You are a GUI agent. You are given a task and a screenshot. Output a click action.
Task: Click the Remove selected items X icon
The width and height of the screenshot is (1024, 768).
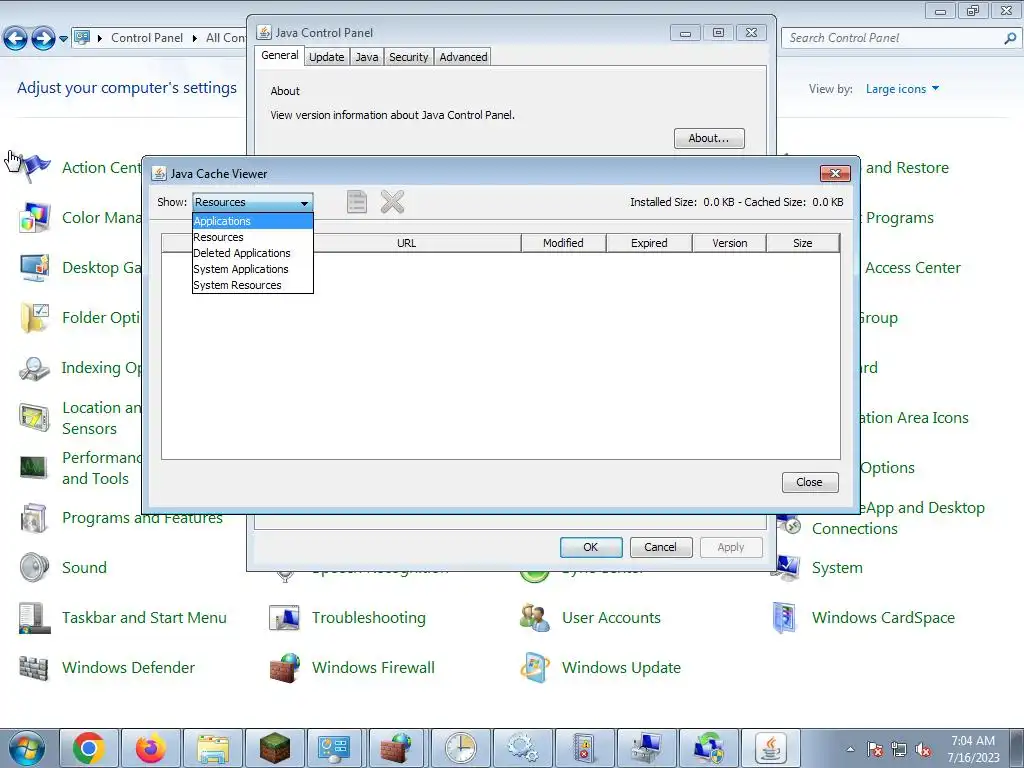392,202
